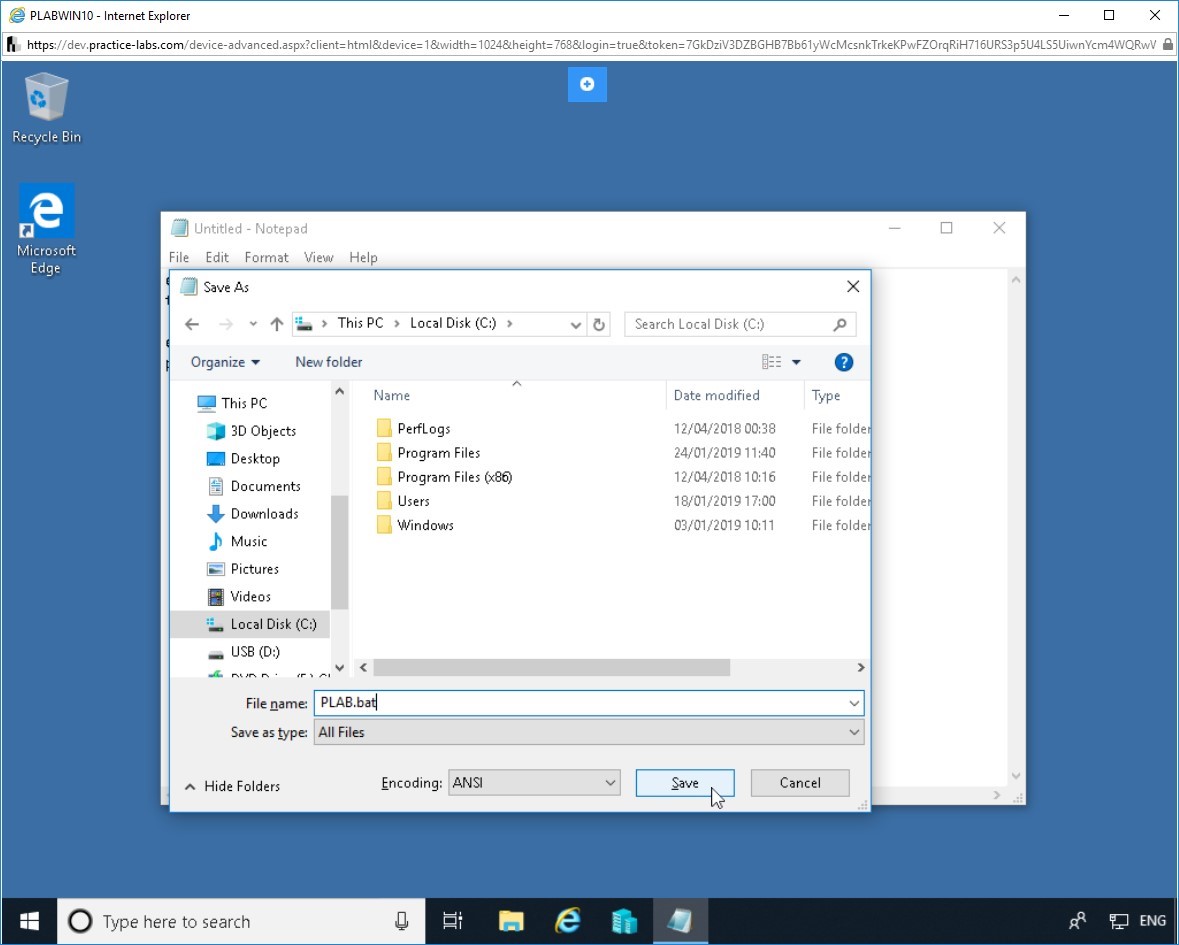Open Task View on the taskbar

coord(453,921)
